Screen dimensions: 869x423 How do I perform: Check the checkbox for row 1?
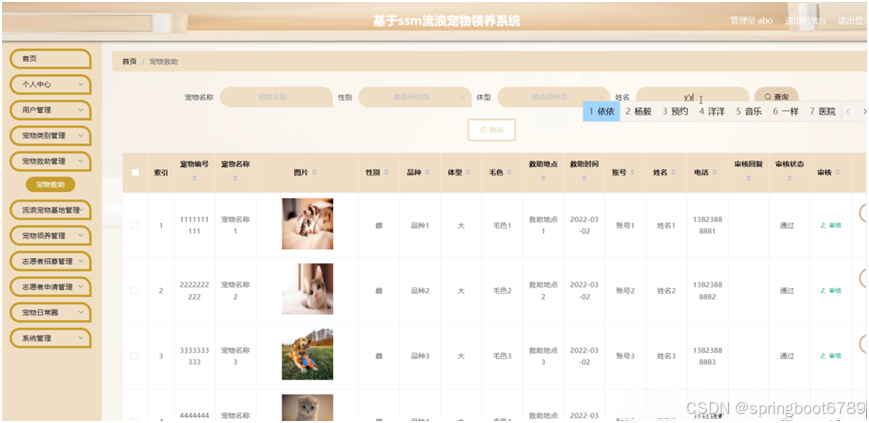click(x=135, y=226)
